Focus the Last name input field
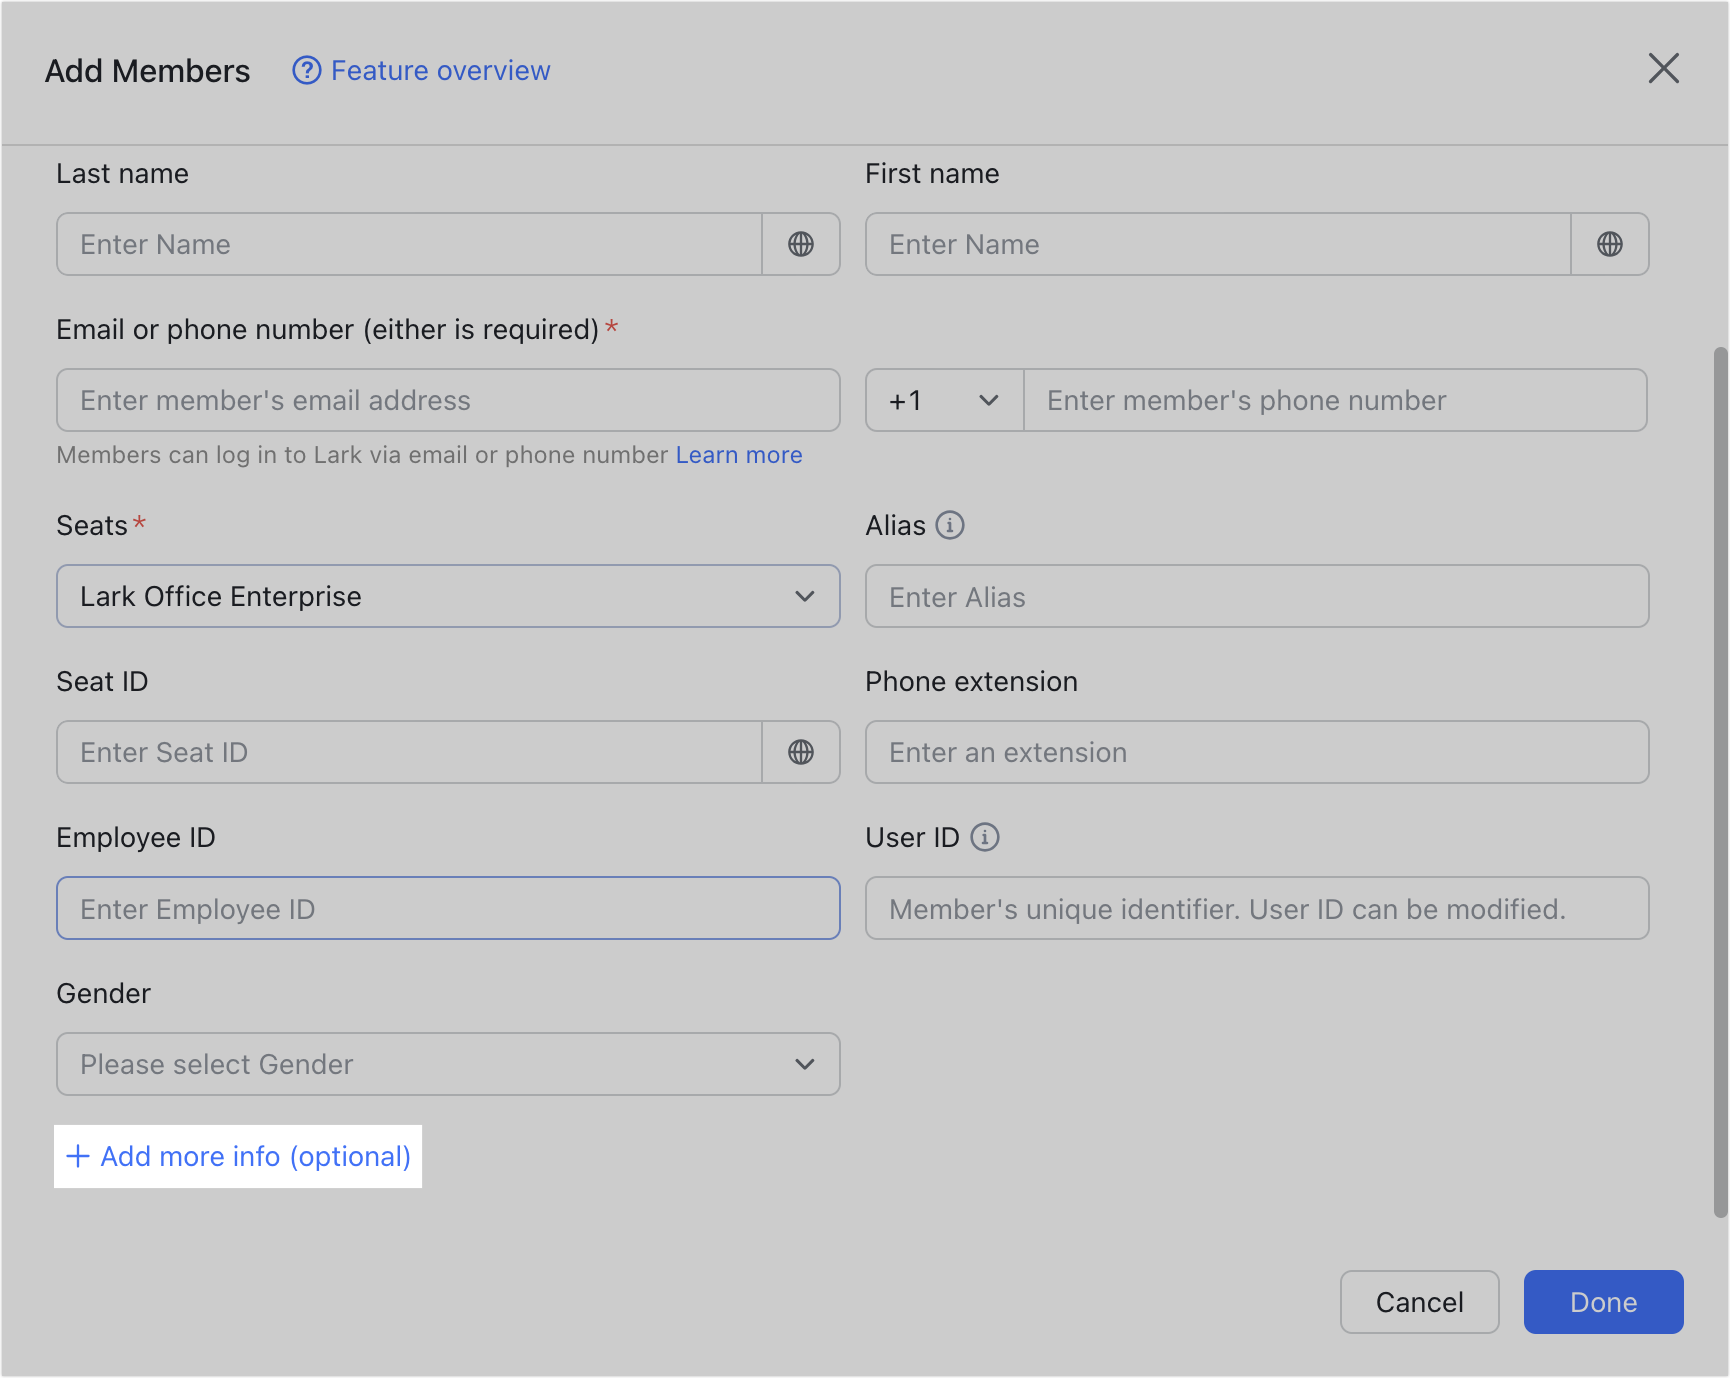The height and width of the screenshot is (1378, 1730). click(410, 244)
